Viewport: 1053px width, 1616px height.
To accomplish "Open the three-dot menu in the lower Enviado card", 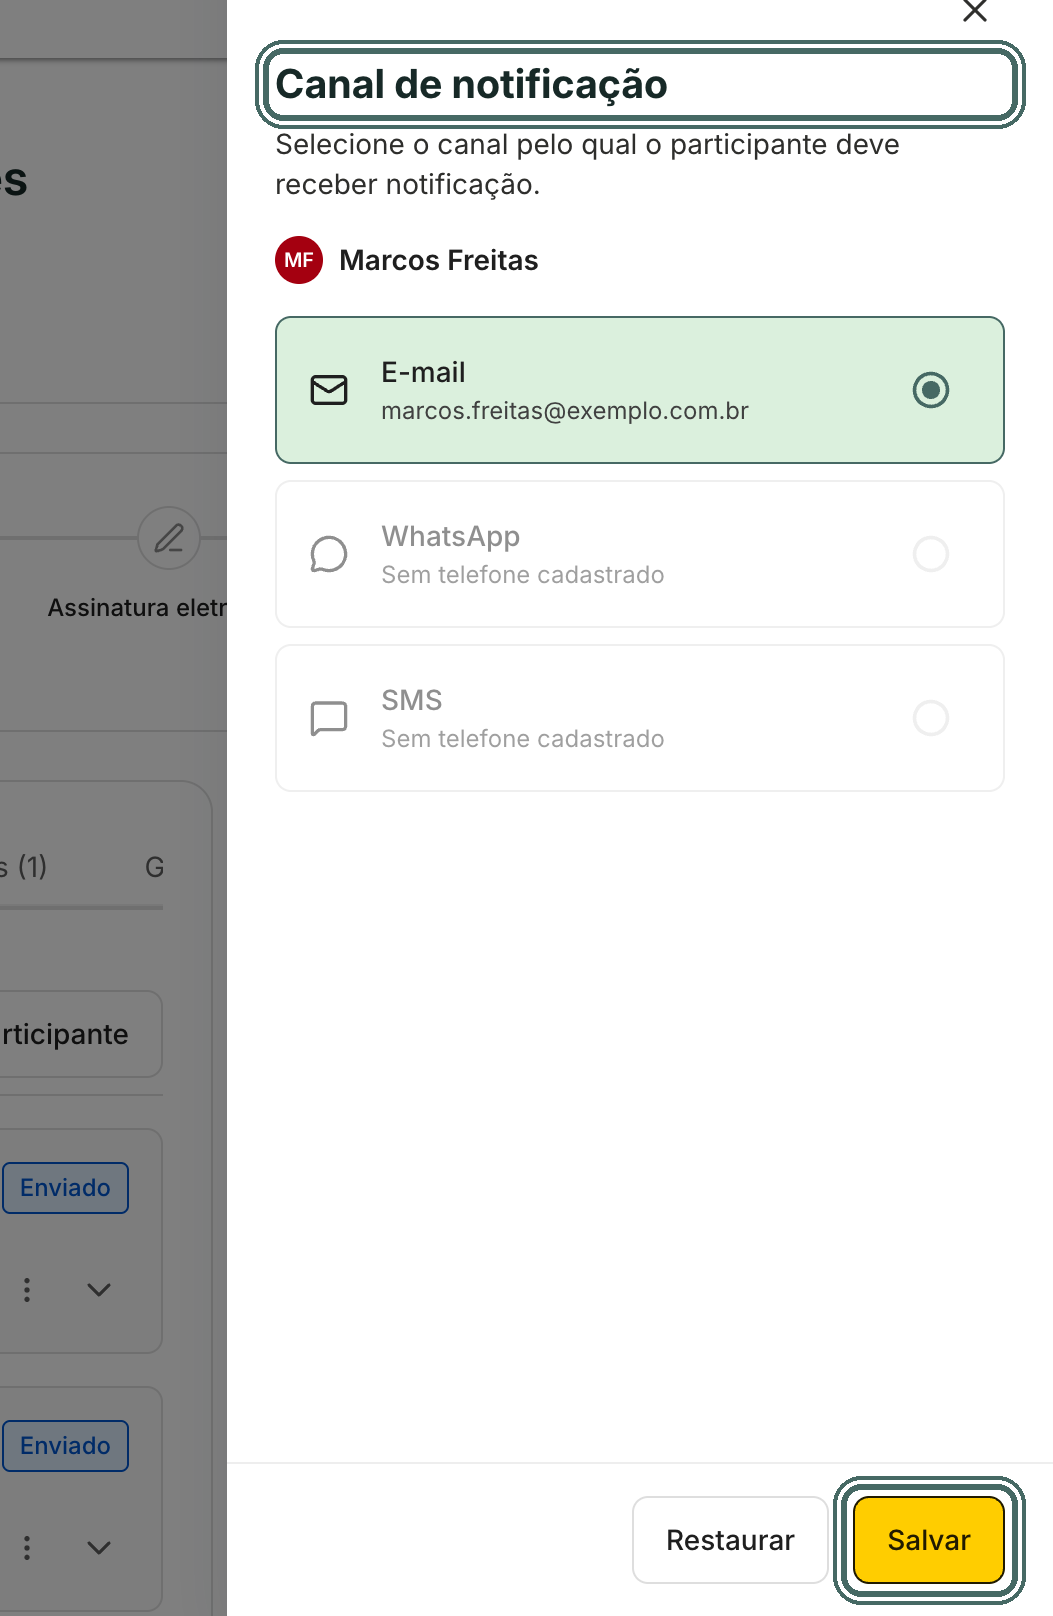I will [27, 1548].
